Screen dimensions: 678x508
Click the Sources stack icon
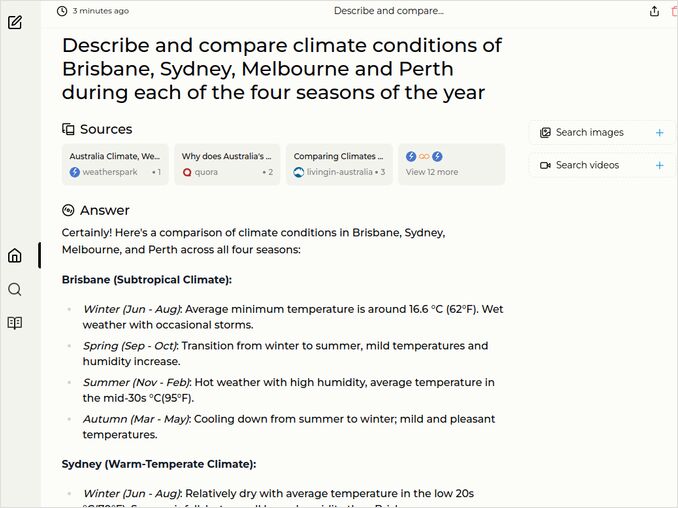[68, 129]
